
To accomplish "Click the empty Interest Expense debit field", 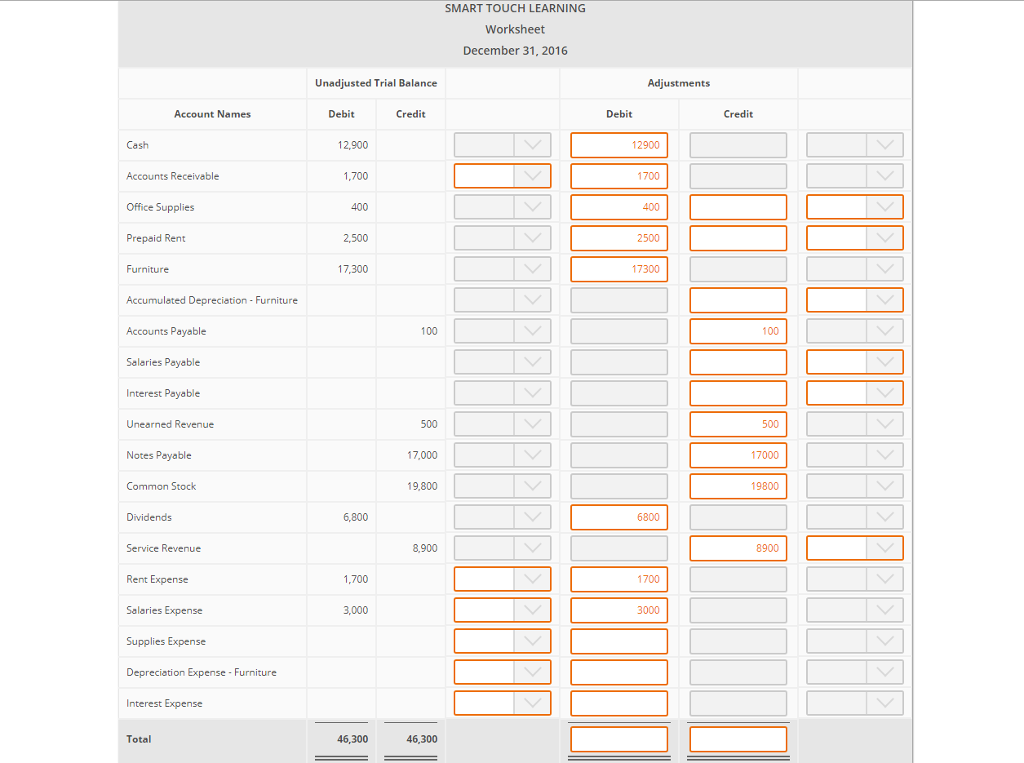I will [x=619, y=703].
